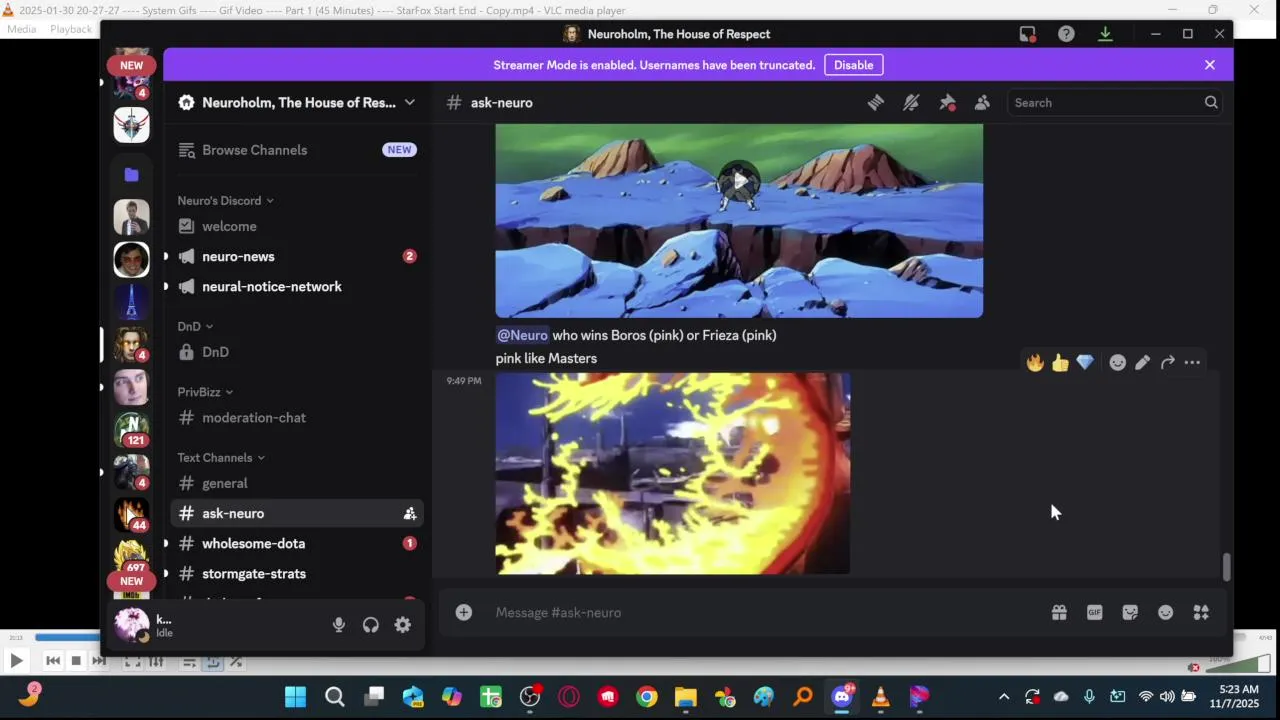The width and height of the screenshot is (1280, 720).
Task: Open pinned messages pin icon
Action: point(947,102)
